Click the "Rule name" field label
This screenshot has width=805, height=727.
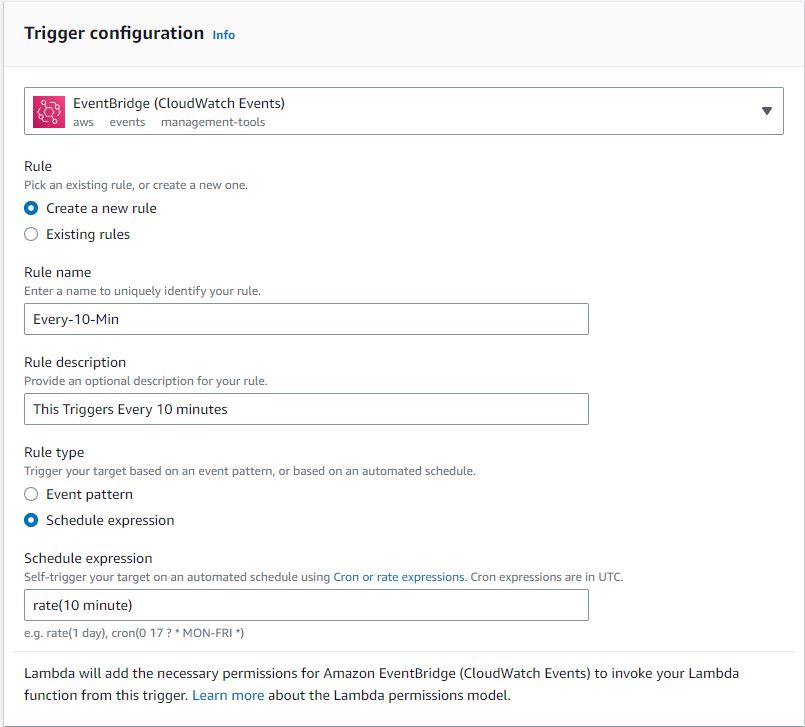[57, 272]
